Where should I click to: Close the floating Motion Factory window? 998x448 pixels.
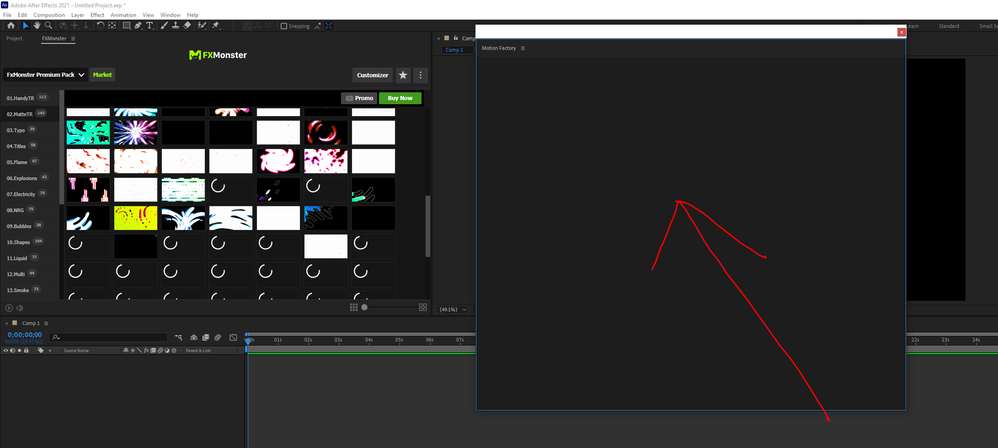click(901, 32)
